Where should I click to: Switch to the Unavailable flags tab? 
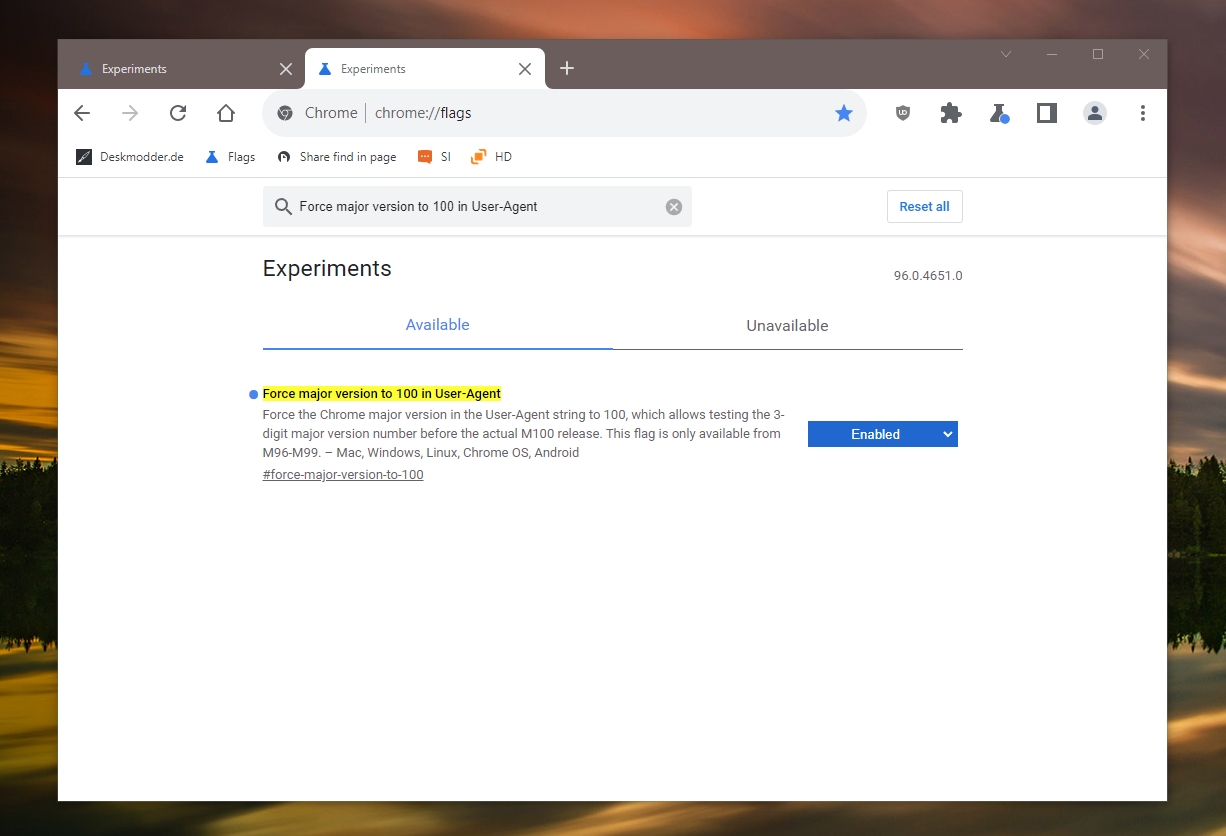pyautogui.click(x=788, y=326)
